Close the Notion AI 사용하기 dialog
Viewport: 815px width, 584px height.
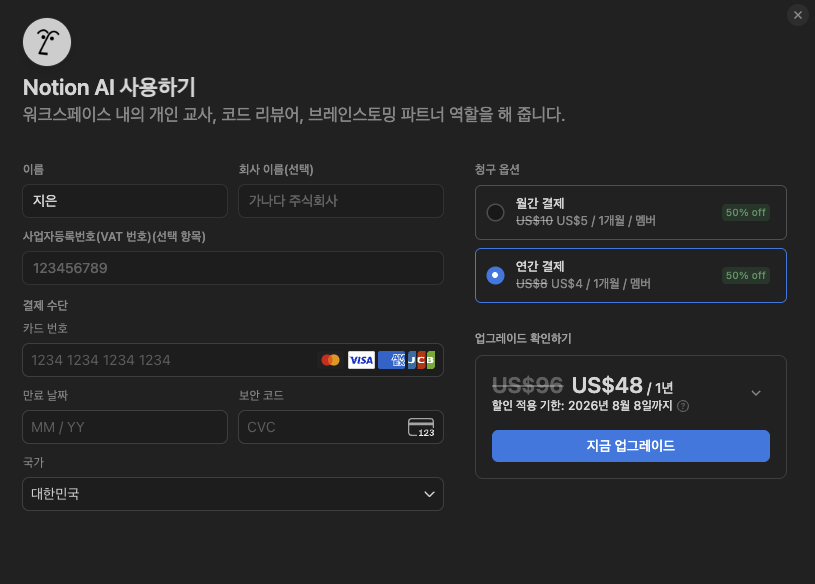click(797, 14)
